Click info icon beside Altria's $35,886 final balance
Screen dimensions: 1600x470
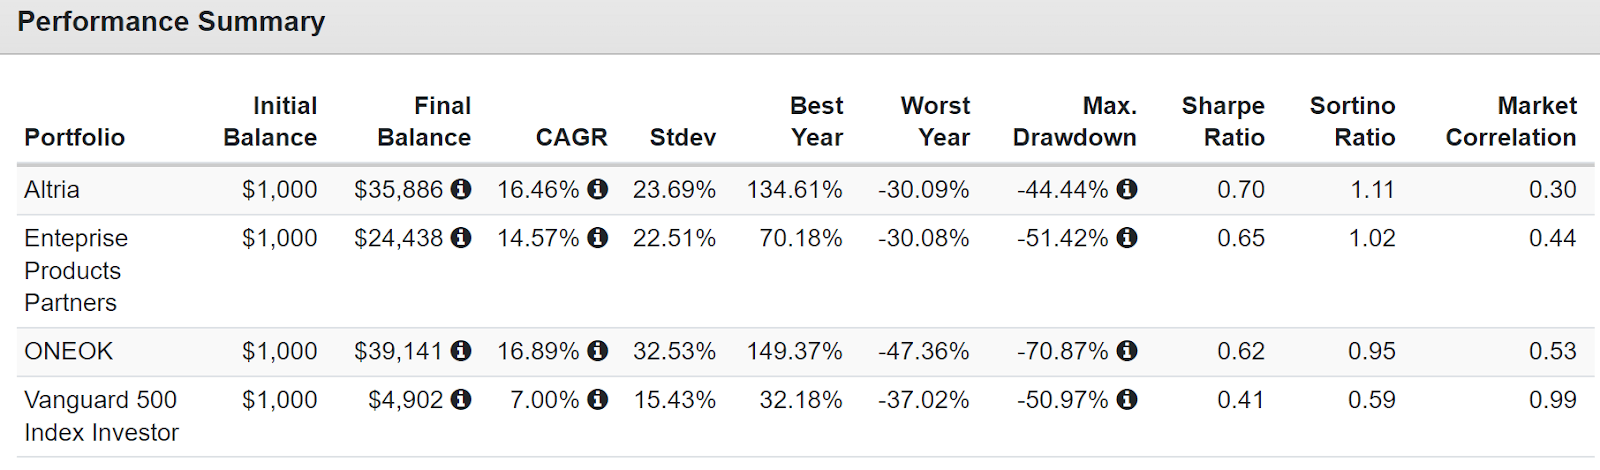(x=461, y=189)
